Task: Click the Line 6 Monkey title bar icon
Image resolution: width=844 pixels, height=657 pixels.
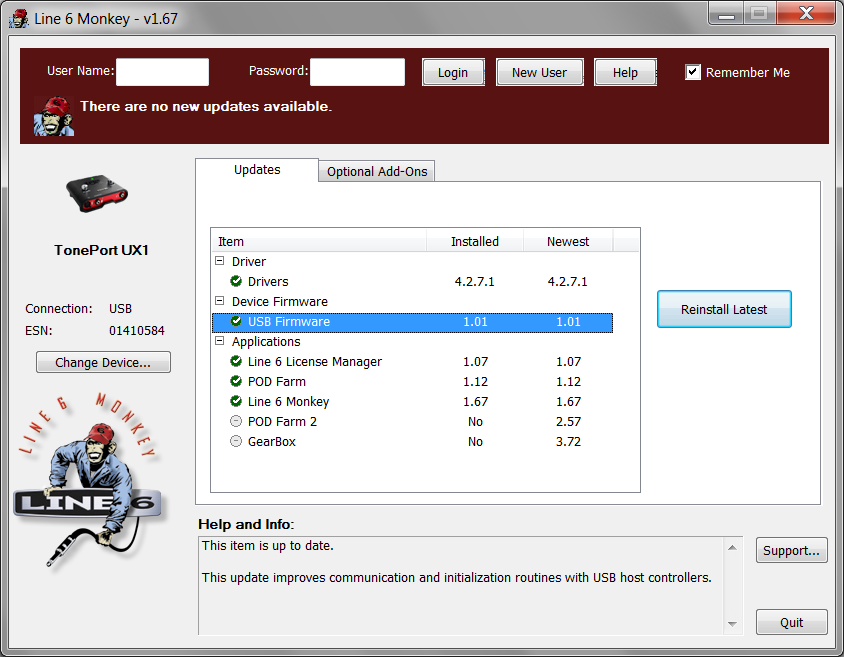Action: [x=19, y=18]
